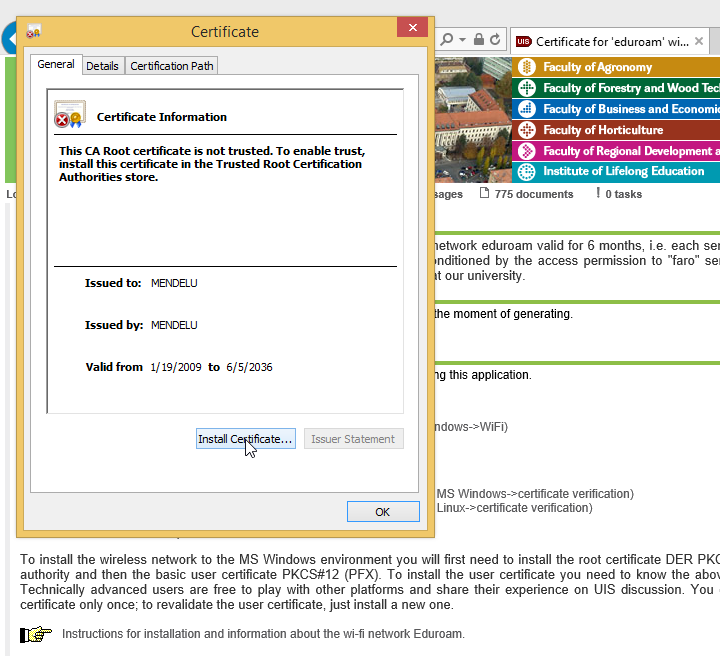Click the Faculty of Agronomy round icon
This screenshot has width=720, height=656.
[527, 67]
